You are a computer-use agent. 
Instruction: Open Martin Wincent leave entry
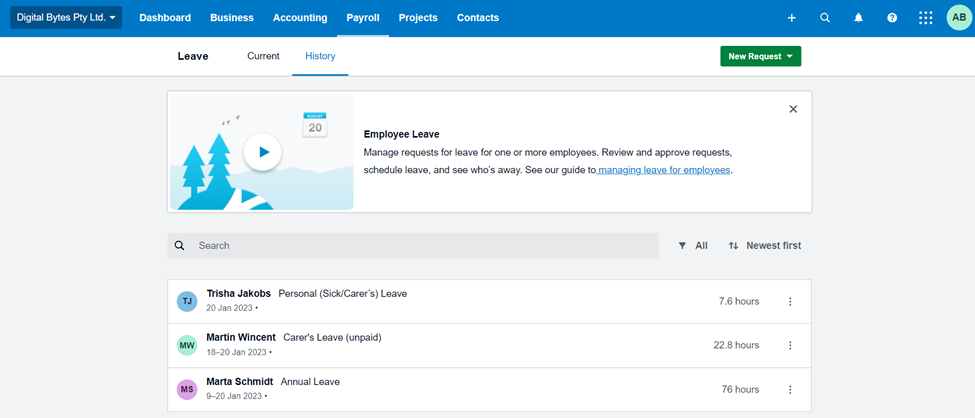pos(489,345)
